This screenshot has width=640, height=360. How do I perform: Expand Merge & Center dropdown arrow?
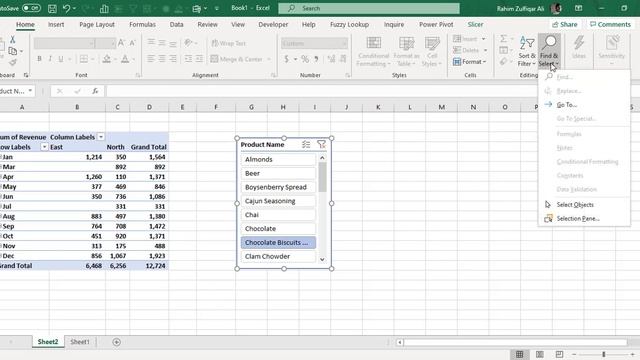(x=269, y=60)
